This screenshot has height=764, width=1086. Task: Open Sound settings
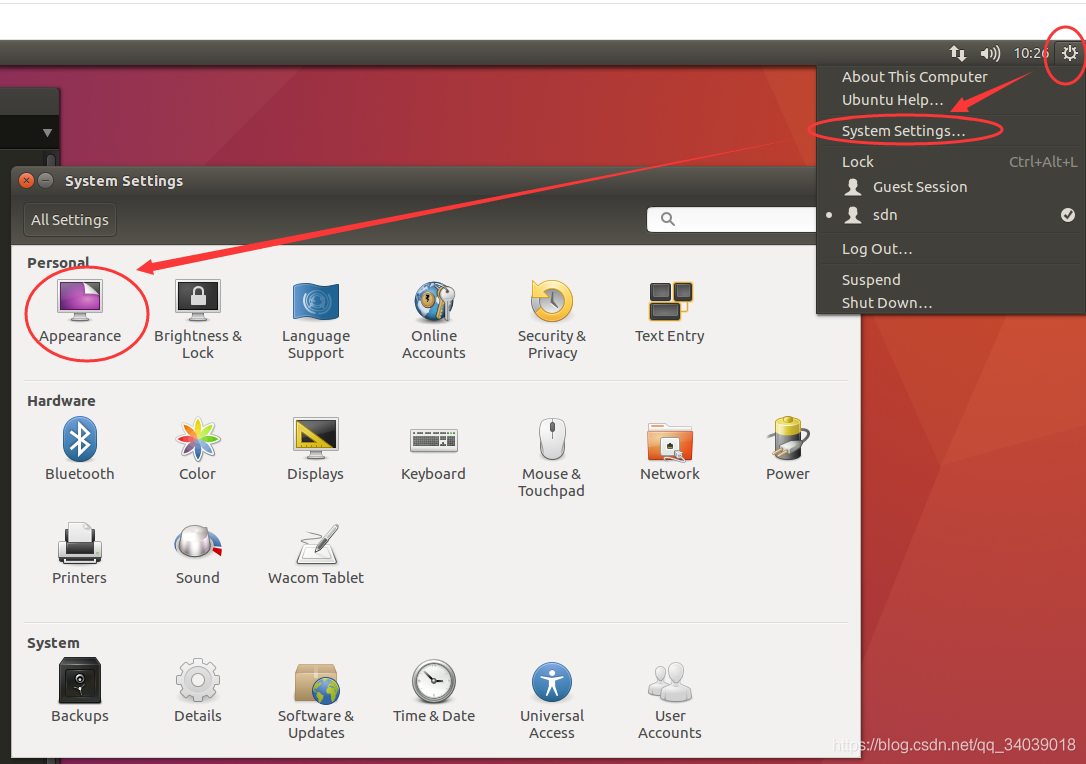198,553
